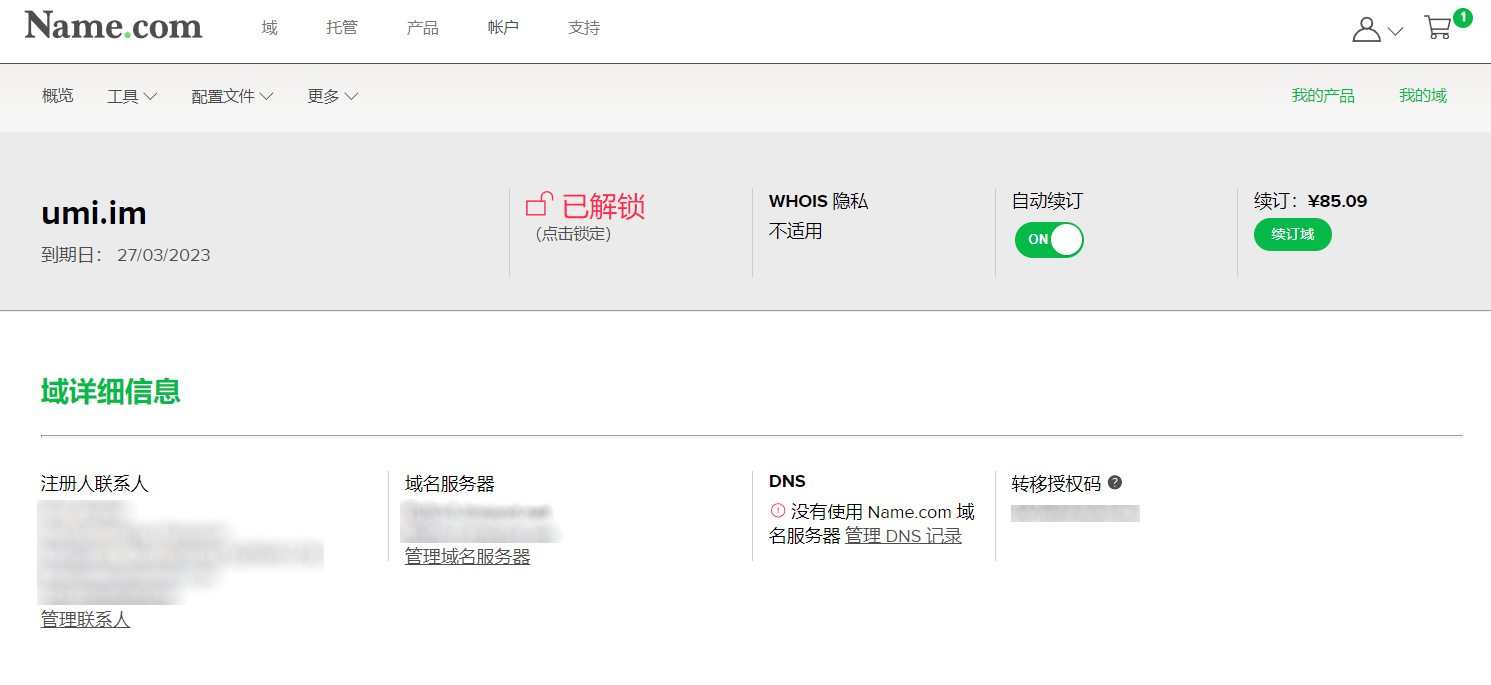
Task: Expand the 配置文件 dropdown menu
Action: point(232,96)
